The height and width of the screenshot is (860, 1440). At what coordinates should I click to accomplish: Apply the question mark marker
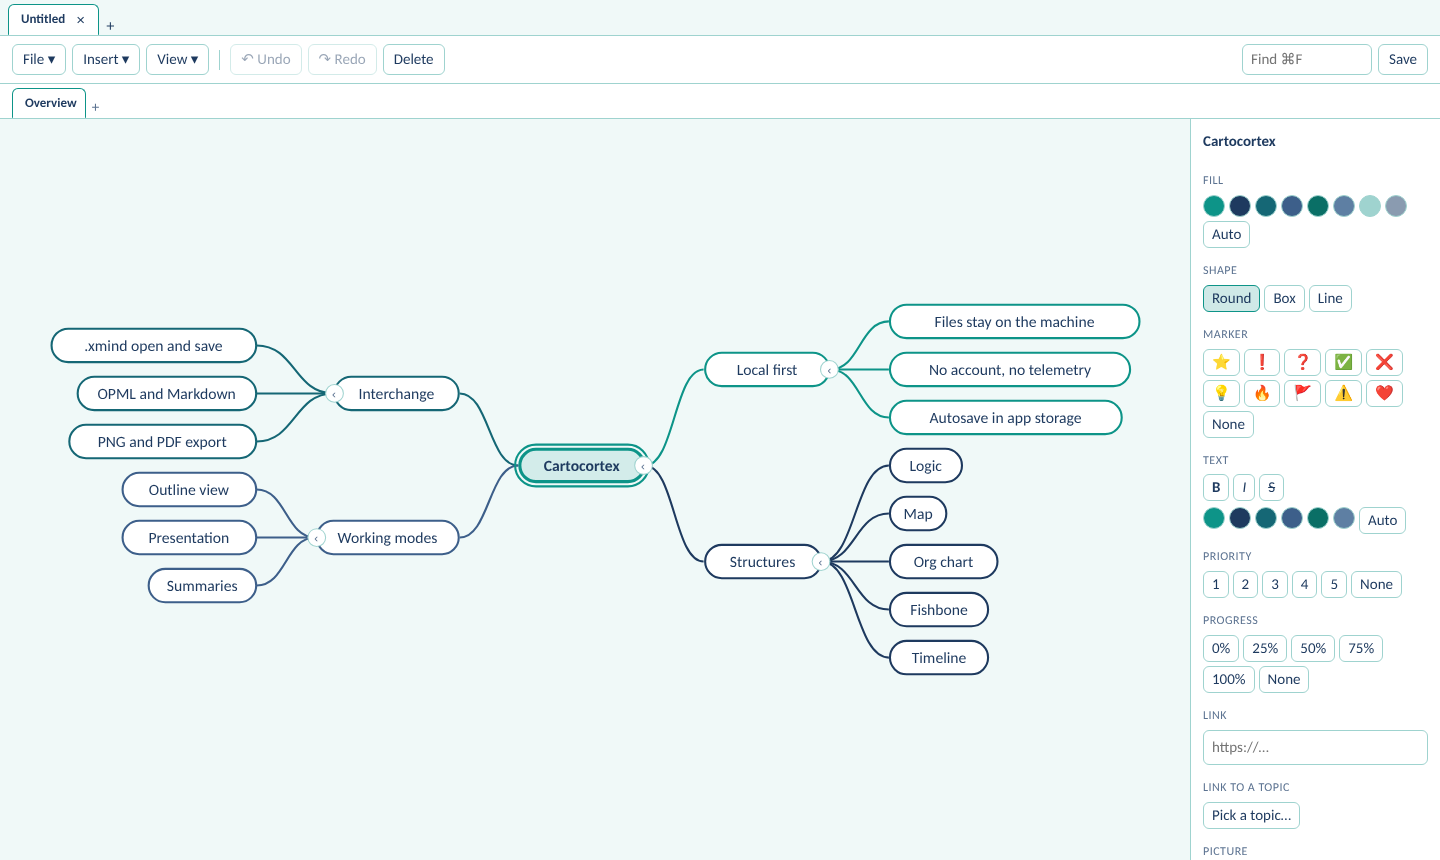click(x=1303, y=362)
